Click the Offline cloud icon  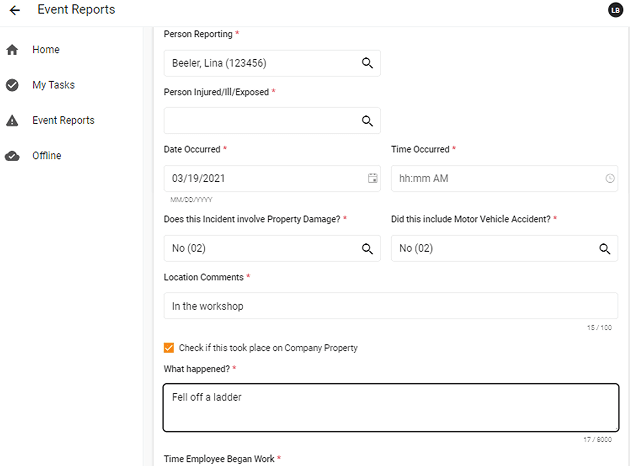click(x=12, y=156)
